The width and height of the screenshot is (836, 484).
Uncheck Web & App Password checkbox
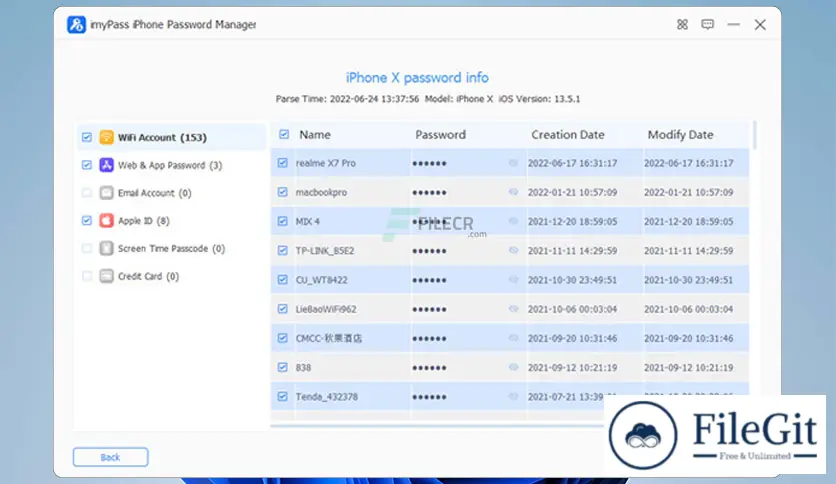(87, 165)
